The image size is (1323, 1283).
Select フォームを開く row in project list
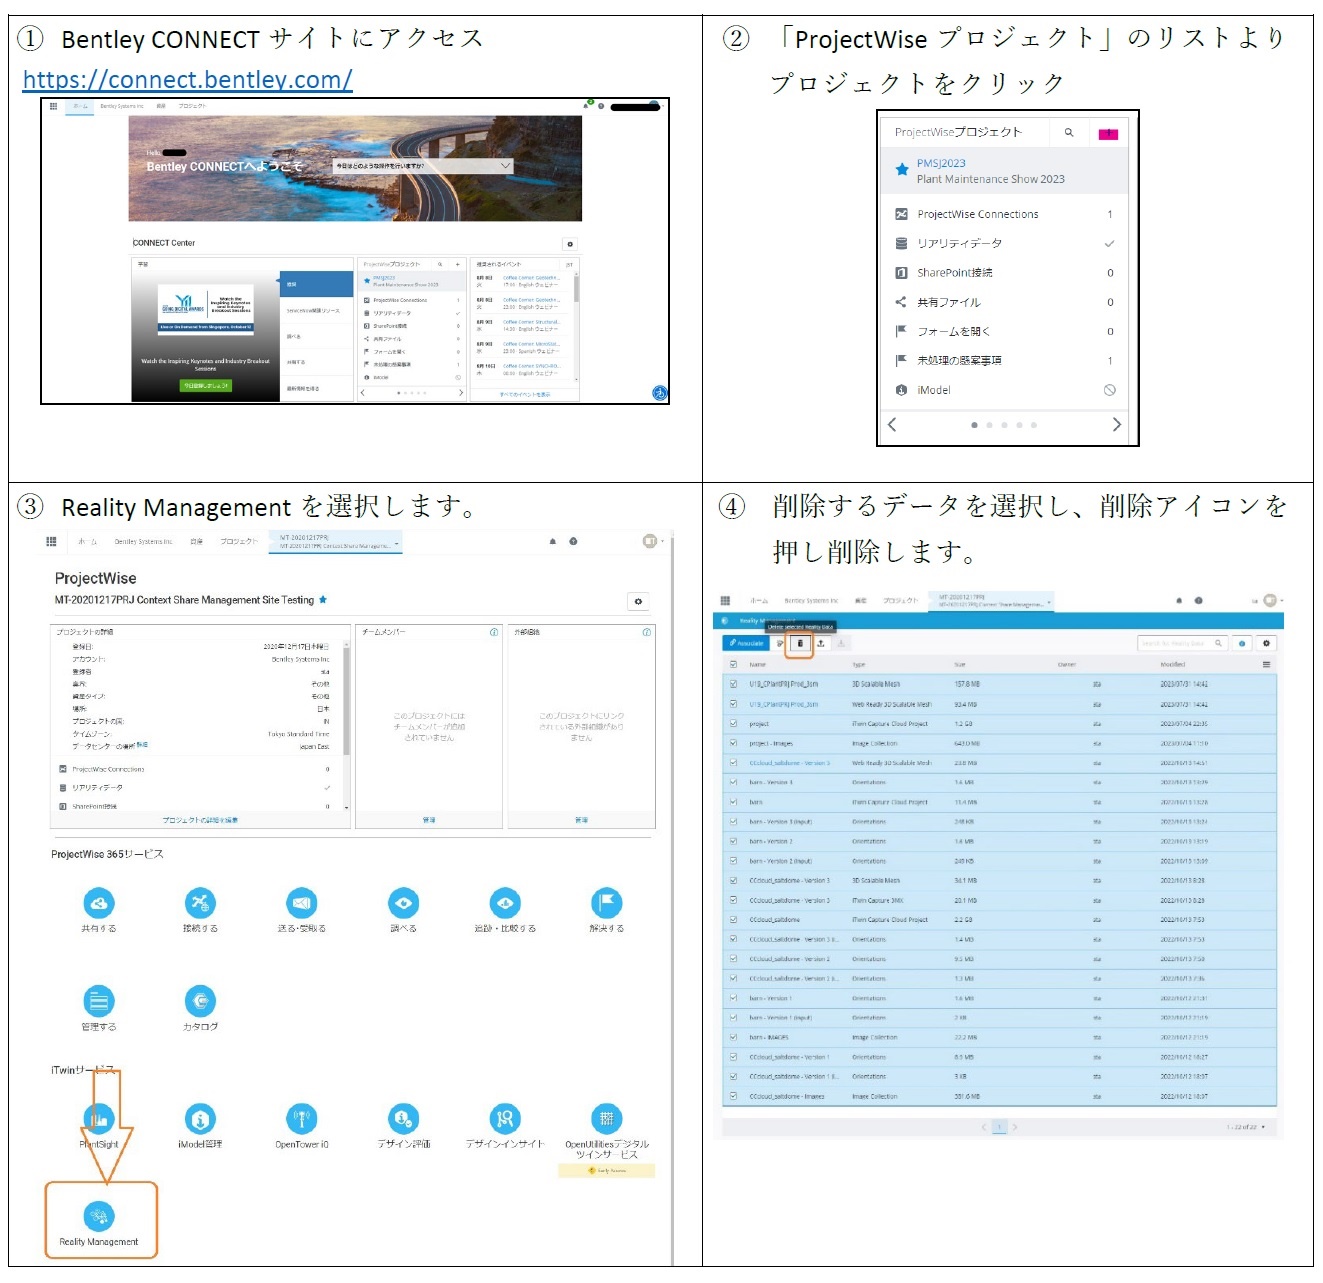(1004, 331)
